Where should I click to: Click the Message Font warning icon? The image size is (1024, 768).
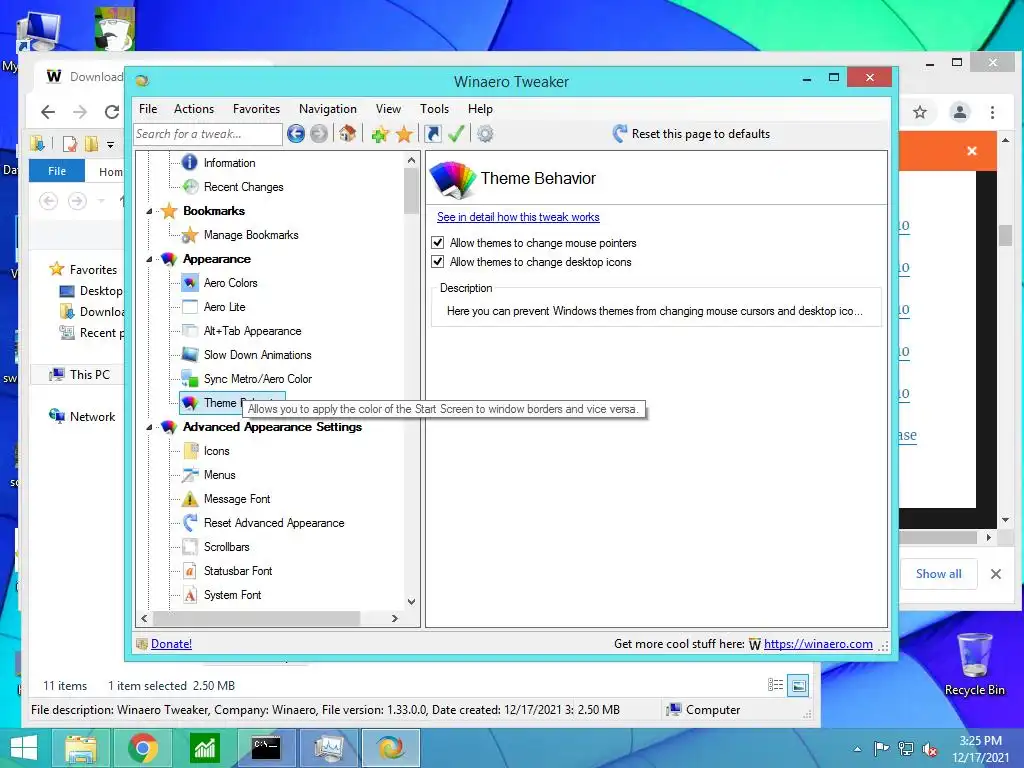[190, 499]
